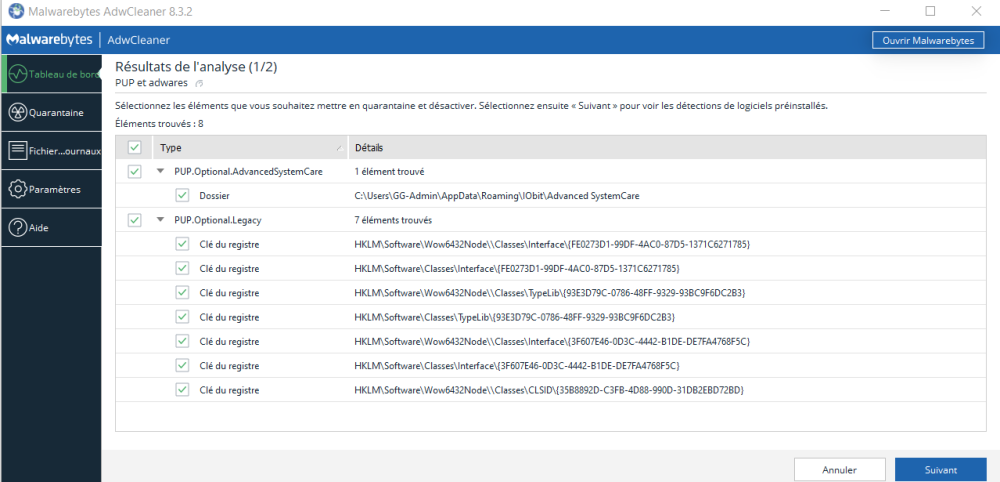
Task: Click the Wow6432Node Interface {FE0273D1 registry path
Action: (552, 244)
